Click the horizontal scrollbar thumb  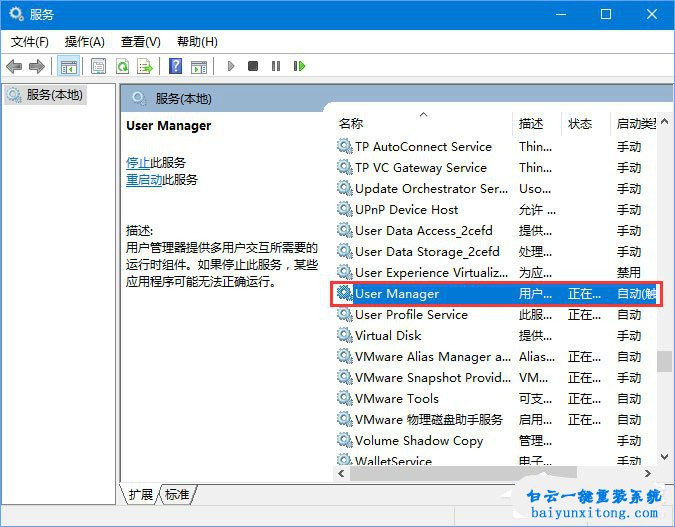click(463, 474)
